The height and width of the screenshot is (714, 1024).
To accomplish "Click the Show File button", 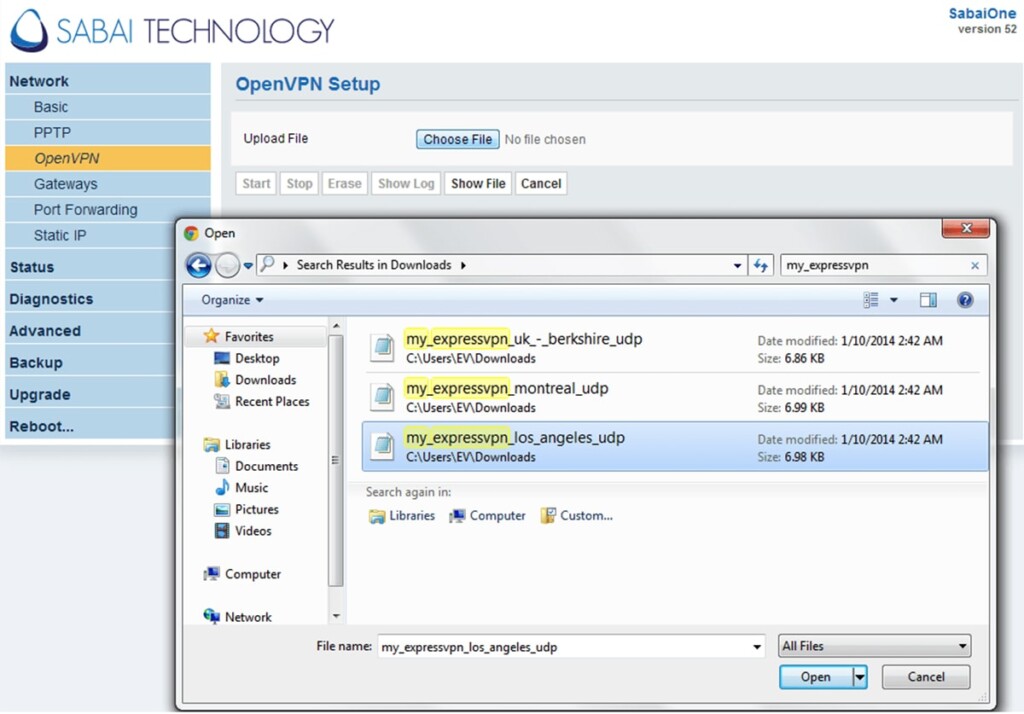I will [478, 184].
